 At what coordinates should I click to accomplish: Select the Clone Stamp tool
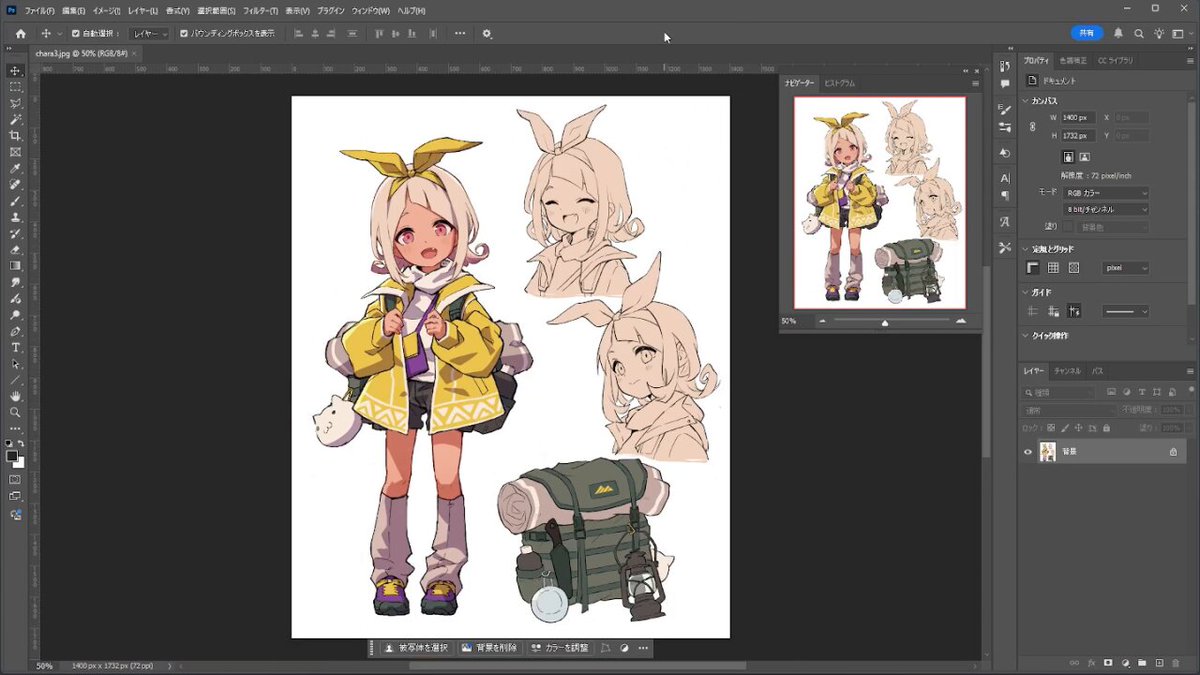pyautogui.click(x=15, y=217)
